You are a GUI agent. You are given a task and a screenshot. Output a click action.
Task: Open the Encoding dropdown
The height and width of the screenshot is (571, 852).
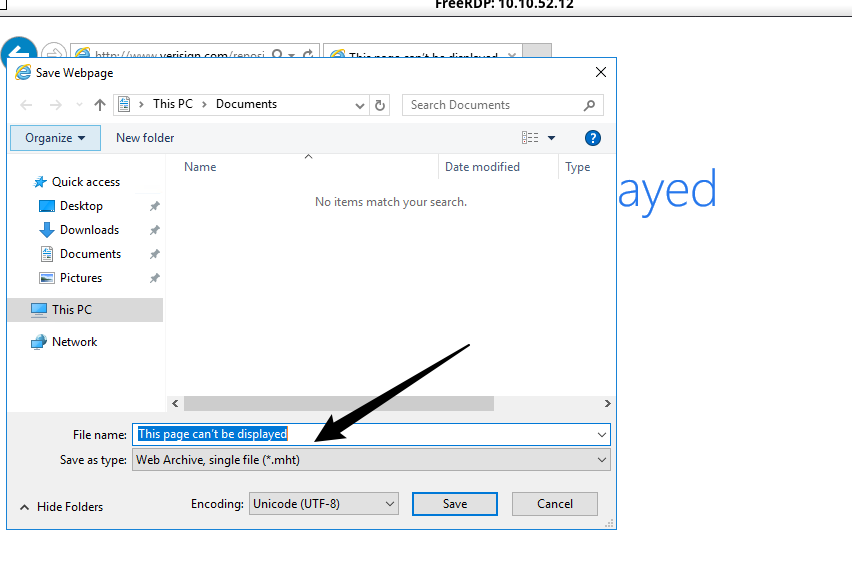(324, 504)
